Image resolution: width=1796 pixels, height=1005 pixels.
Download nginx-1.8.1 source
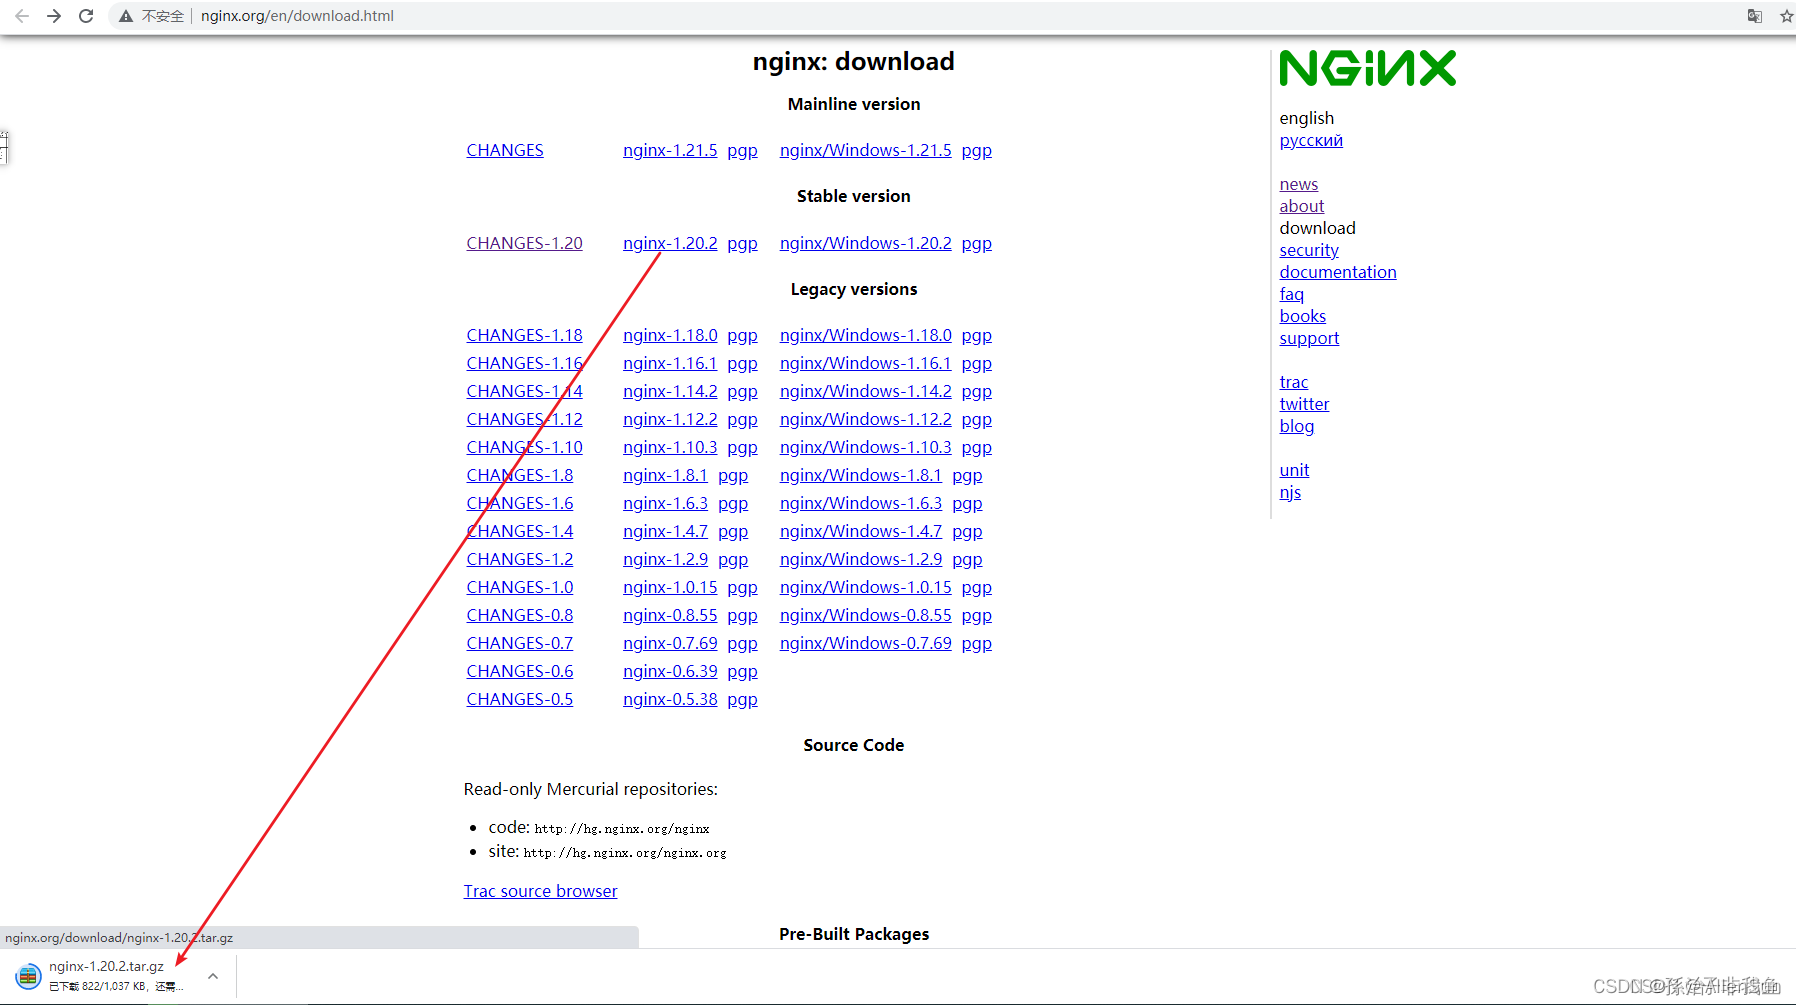[x=665, y=475]
